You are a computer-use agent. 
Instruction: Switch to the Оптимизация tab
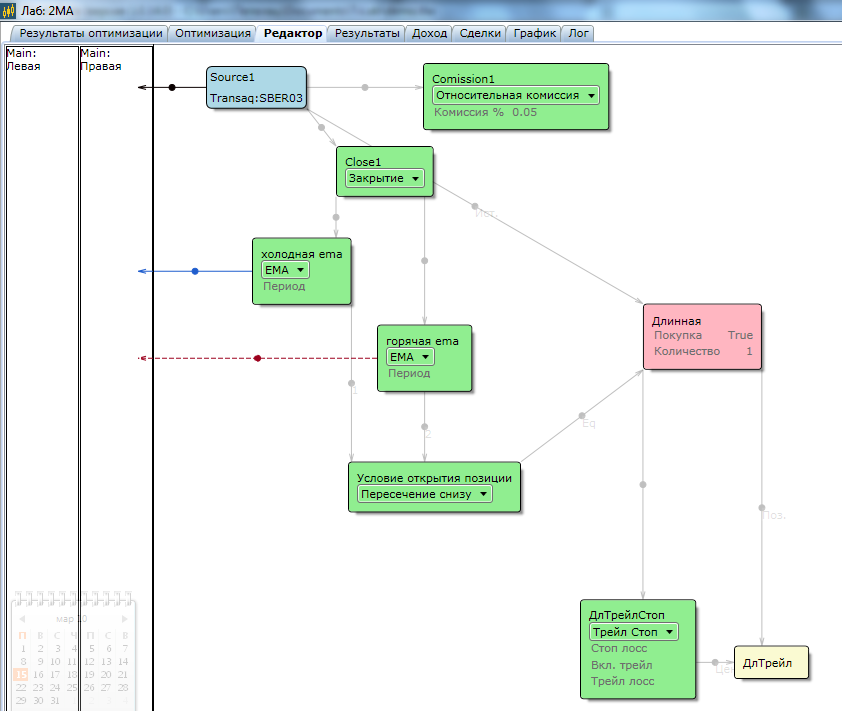pos(212,33)
